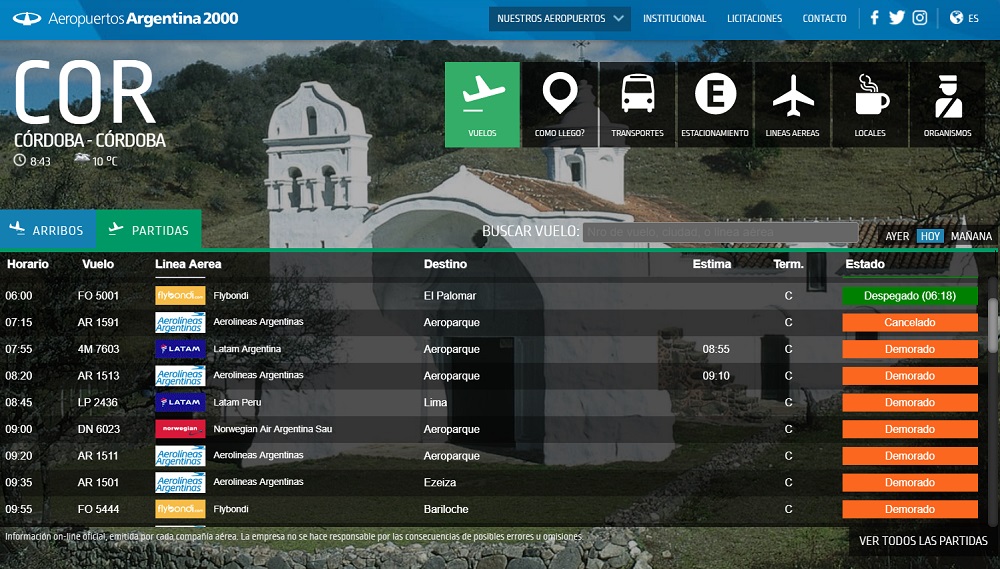Click the Demorado status on 4M 7603
The width and height of the screenshot is (1000, 569).
[909, 349]
